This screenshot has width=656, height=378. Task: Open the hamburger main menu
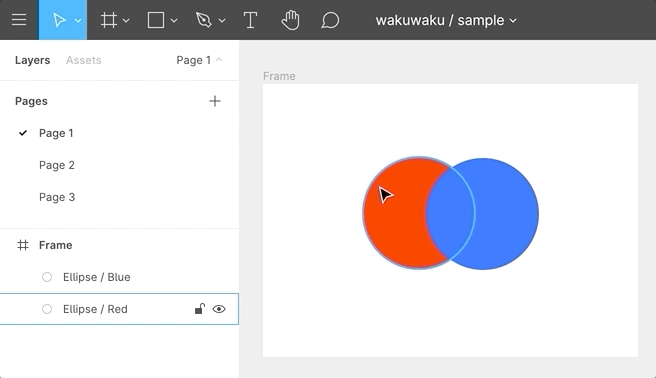(19, 20)
